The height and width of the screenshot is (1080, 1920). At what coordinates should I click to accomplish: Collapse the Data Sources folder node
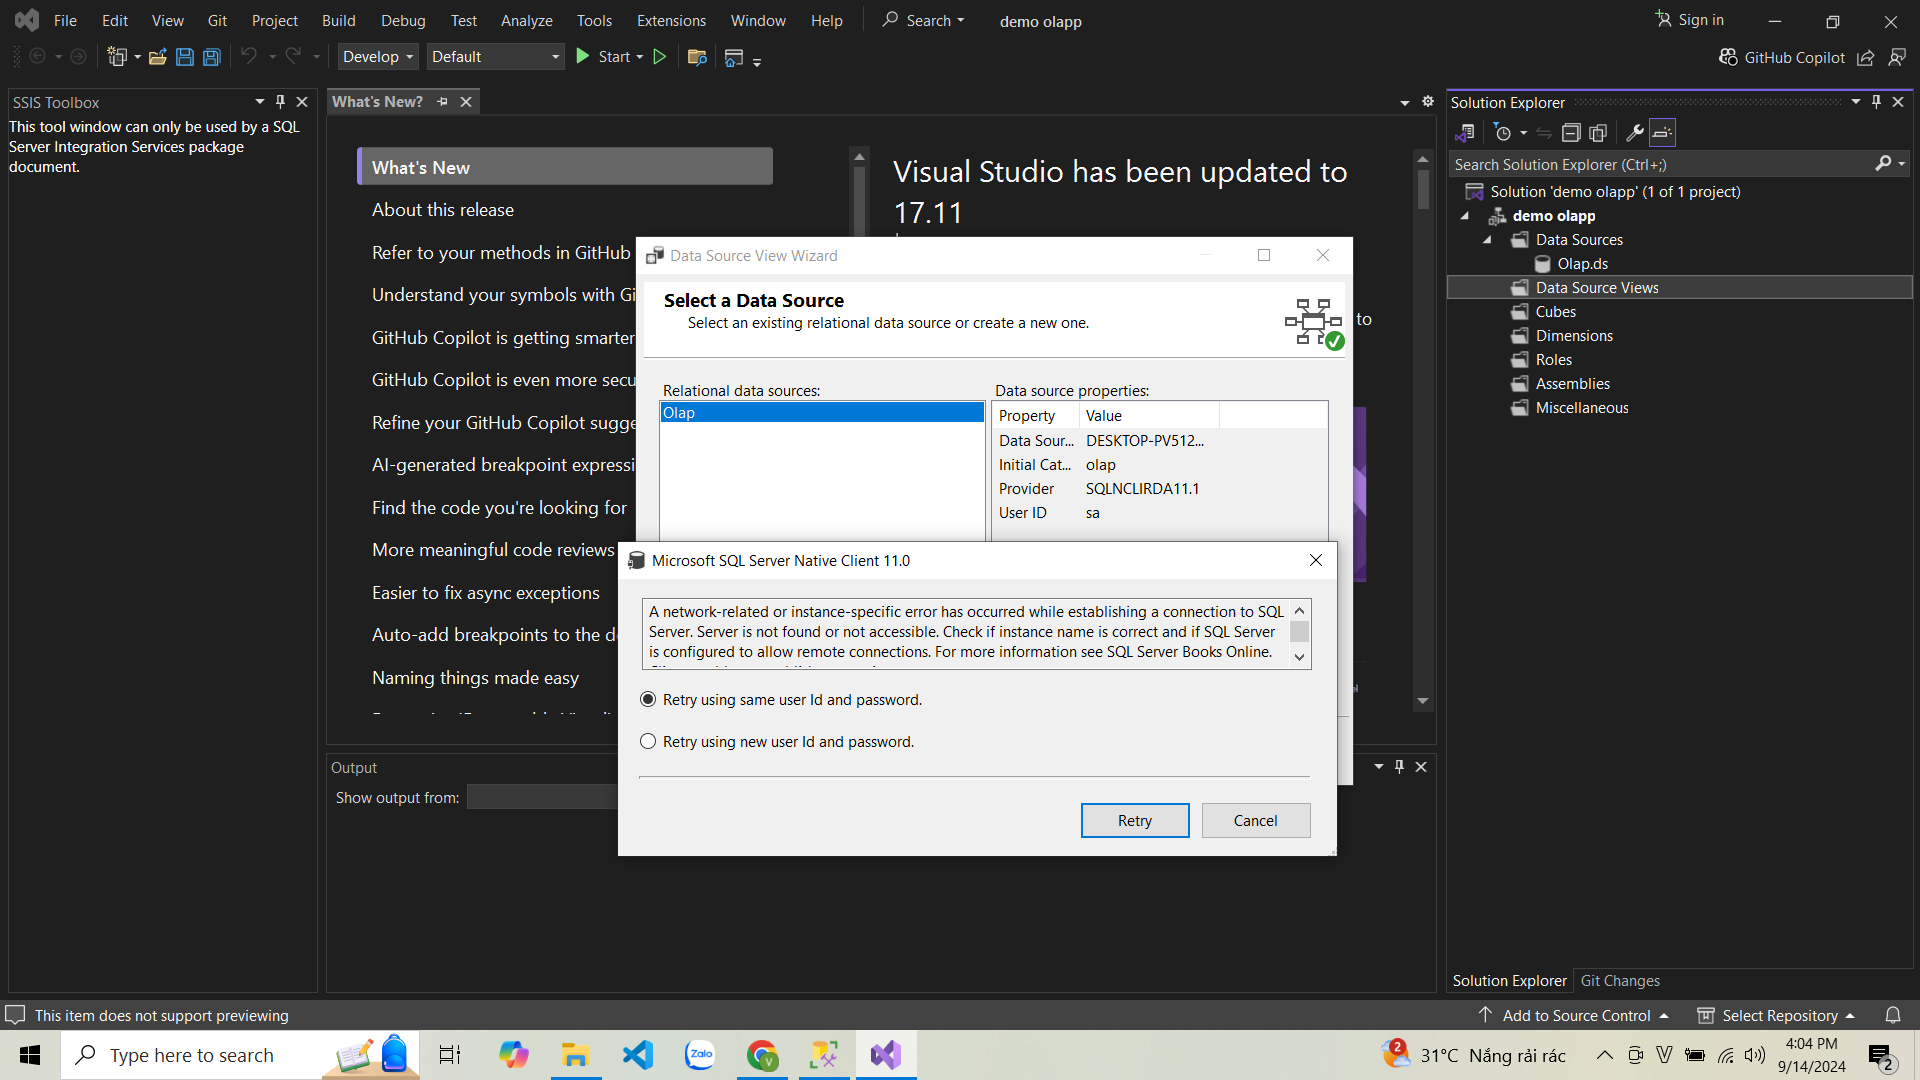(1487, 240)
